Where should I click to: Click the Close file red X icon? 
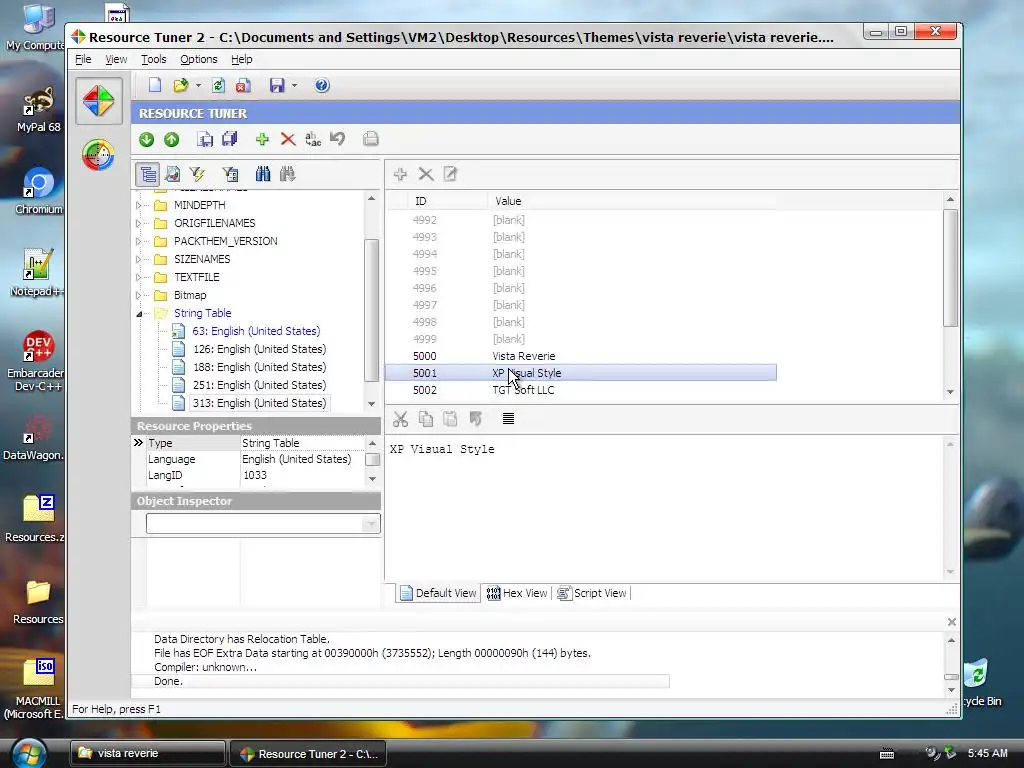pyautogui.click(x=244, y=85)
